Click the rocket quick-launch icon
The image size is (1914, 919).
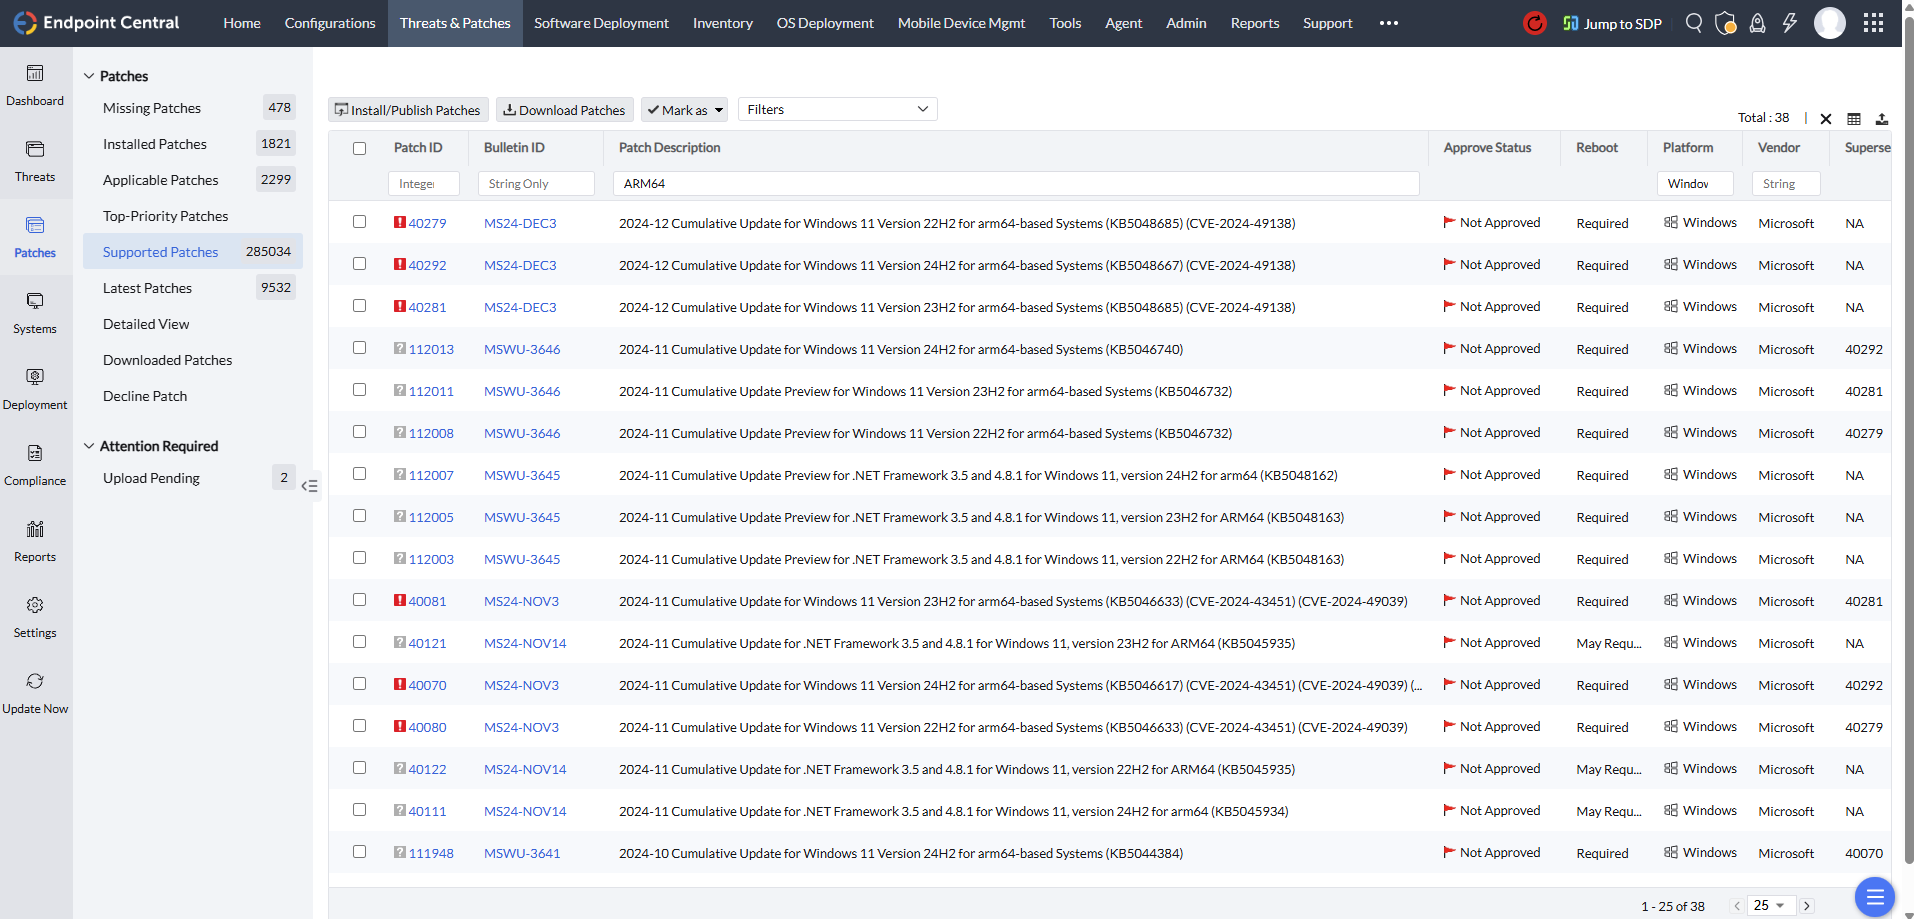(1757, 23)
